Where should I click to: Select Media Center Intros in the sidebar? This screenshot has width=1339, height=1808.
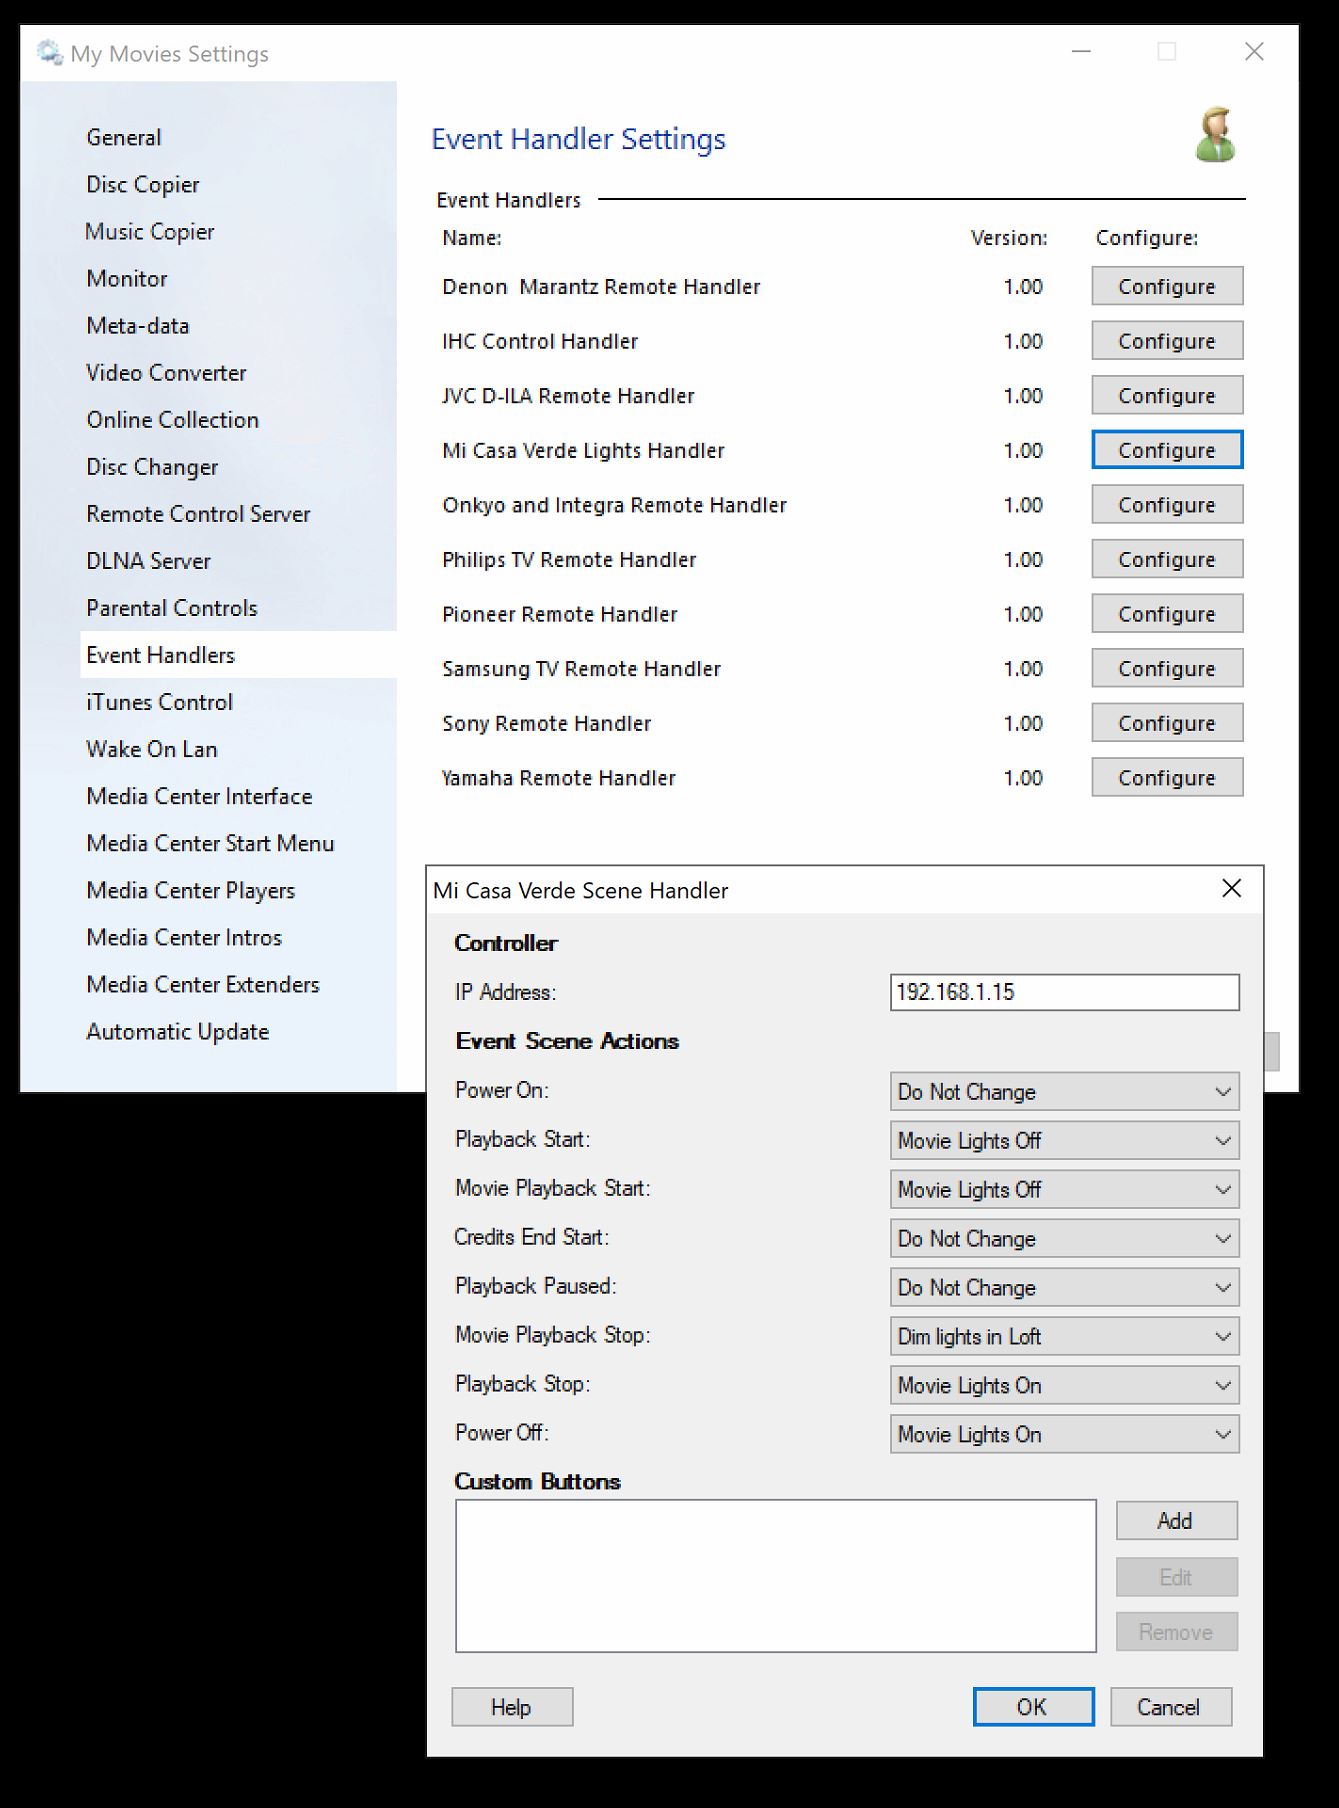coord(184,937)
